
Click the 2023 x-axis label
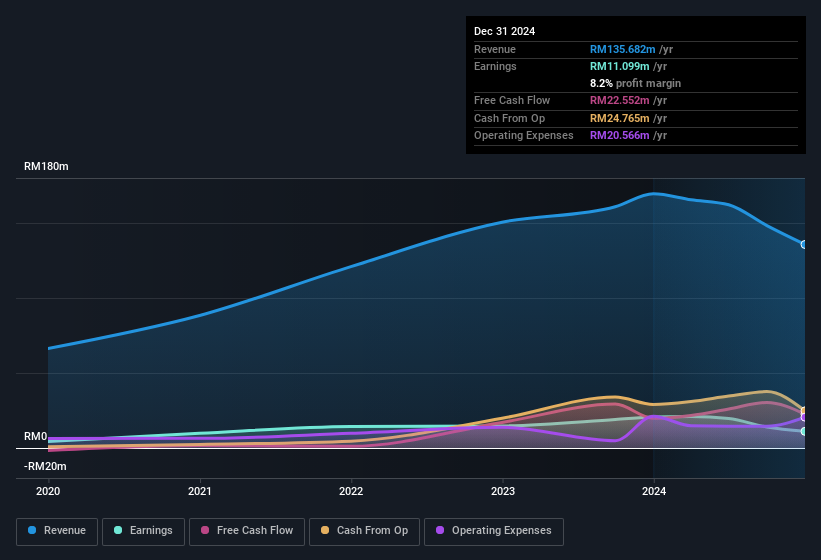(503, 491)
